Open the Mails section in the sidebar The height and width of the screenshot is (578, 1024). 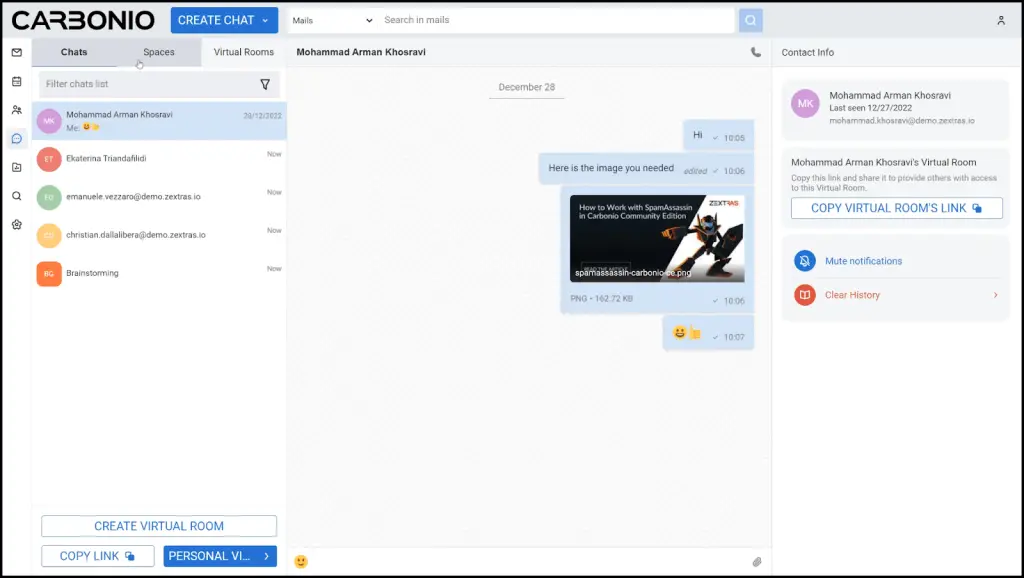[x=17, y=52]
